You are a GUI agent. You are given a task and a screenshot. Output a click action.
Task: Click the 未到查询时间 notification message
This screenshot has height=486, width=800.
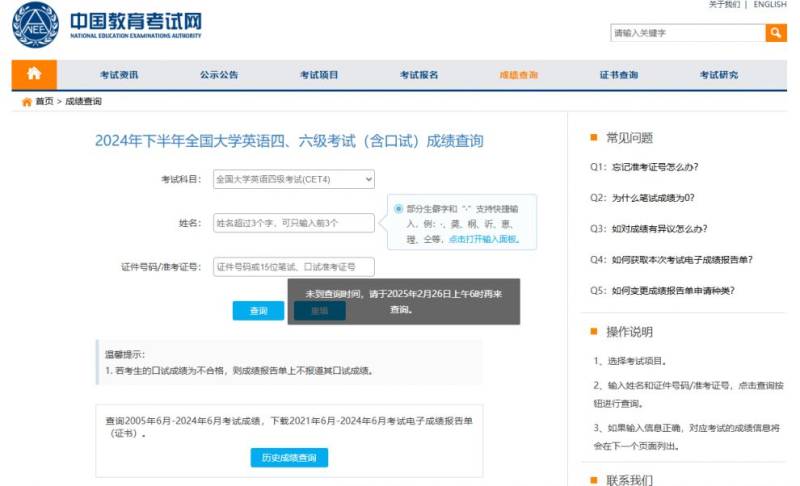click(404, 301)
